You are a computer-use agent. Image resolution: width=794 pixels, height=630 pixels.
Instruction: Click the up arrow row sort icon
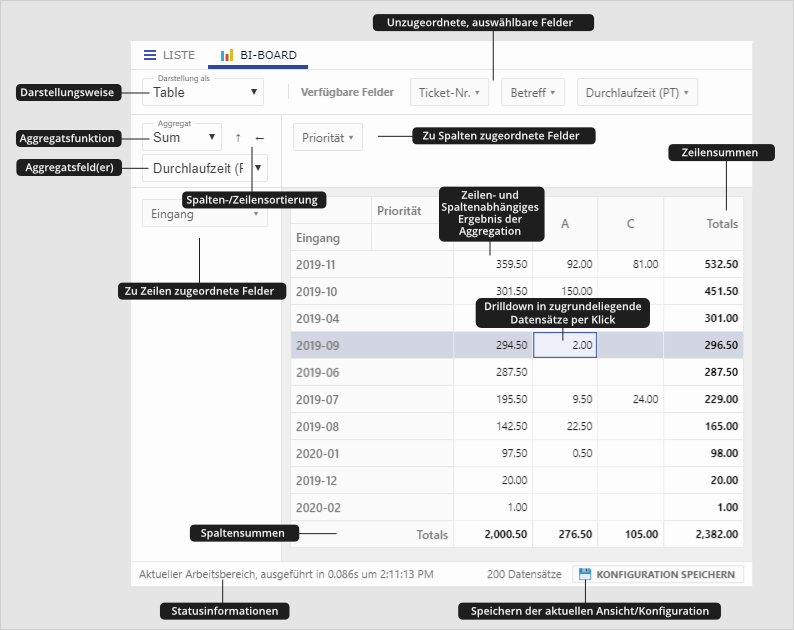coord(238,138)
